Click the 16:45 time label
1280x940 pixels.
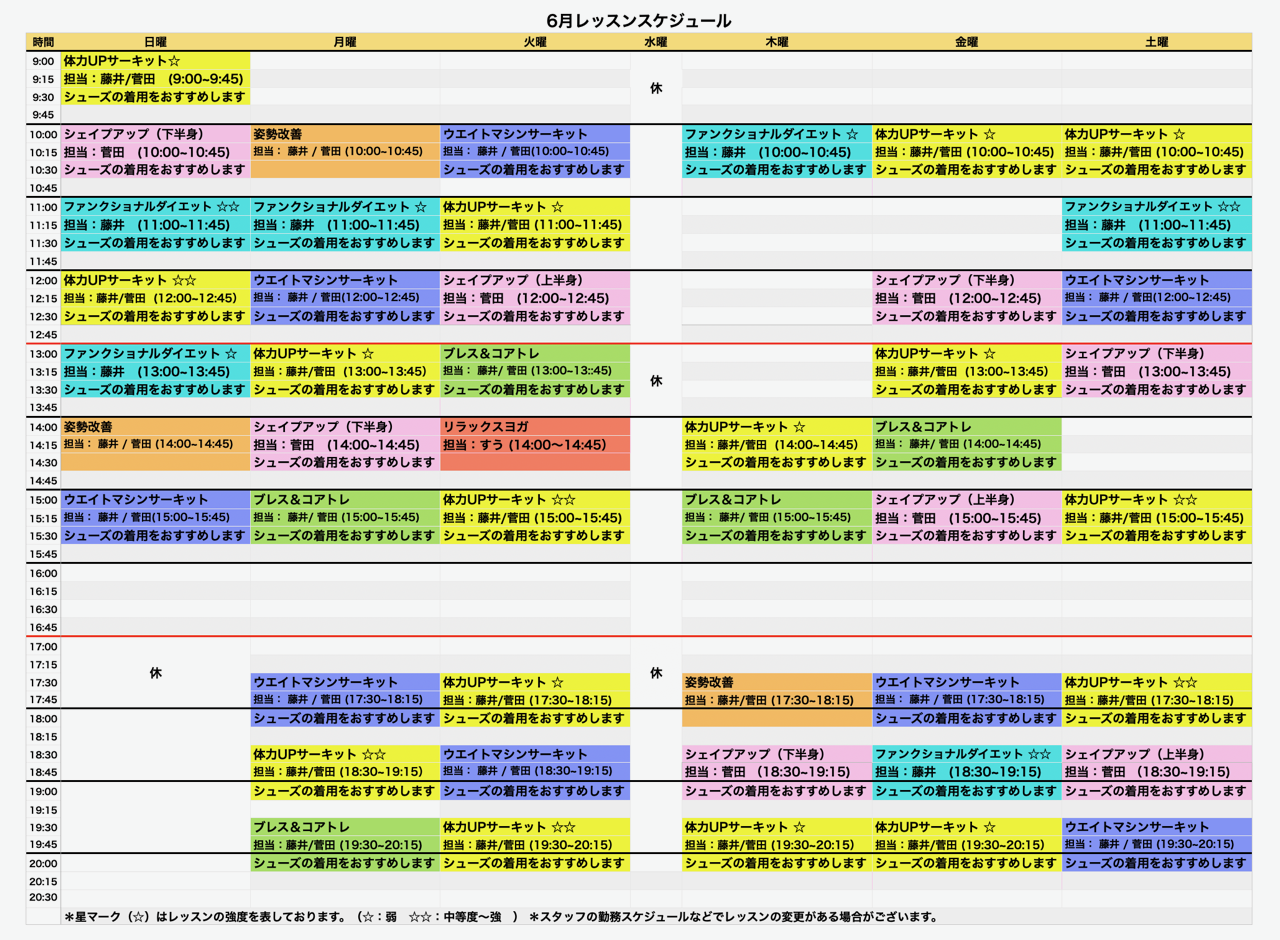click(43, 628)
